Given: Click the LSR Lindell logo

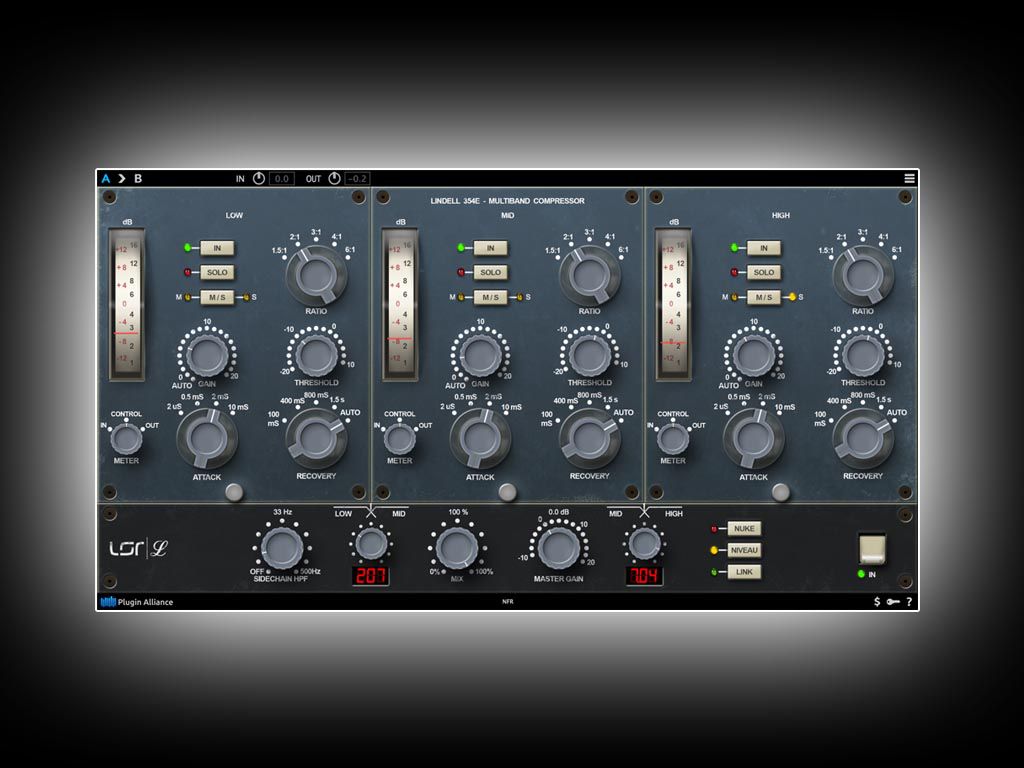Looking at the screenshot, I should tap(138, 548).
